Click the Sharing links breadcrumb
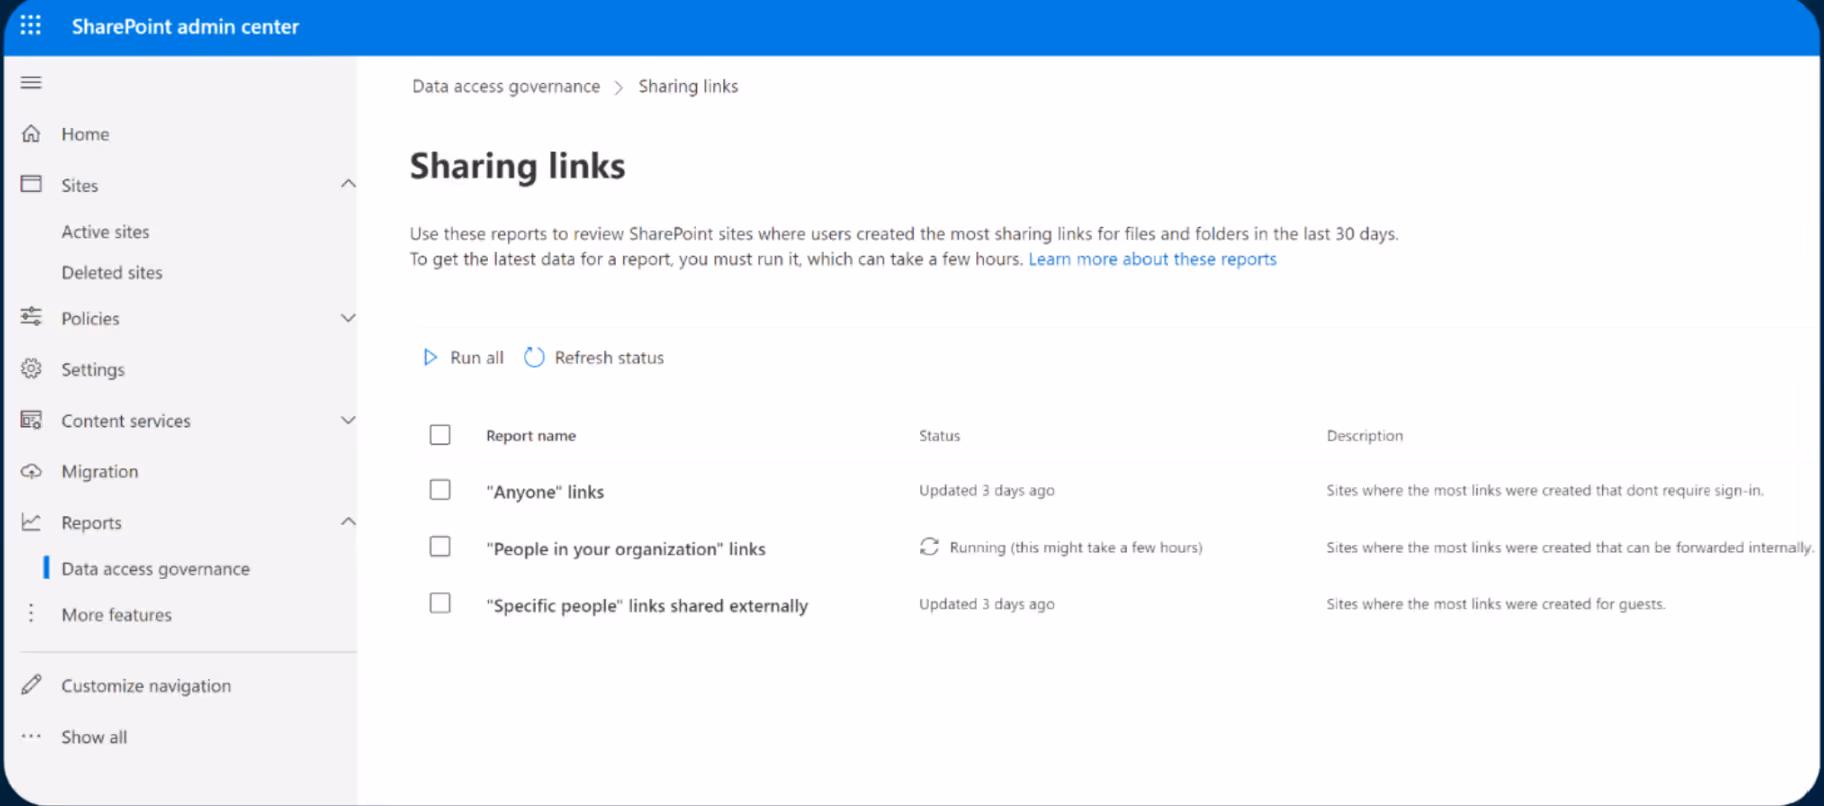 click(688, 86)
